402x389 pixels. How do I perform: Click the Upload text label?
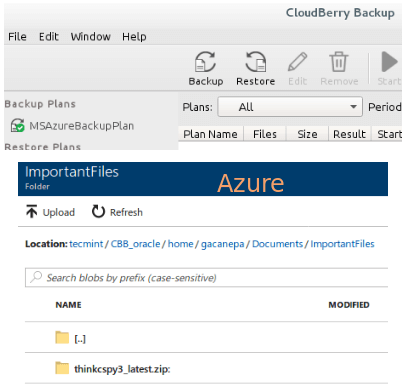click(59, 212)
